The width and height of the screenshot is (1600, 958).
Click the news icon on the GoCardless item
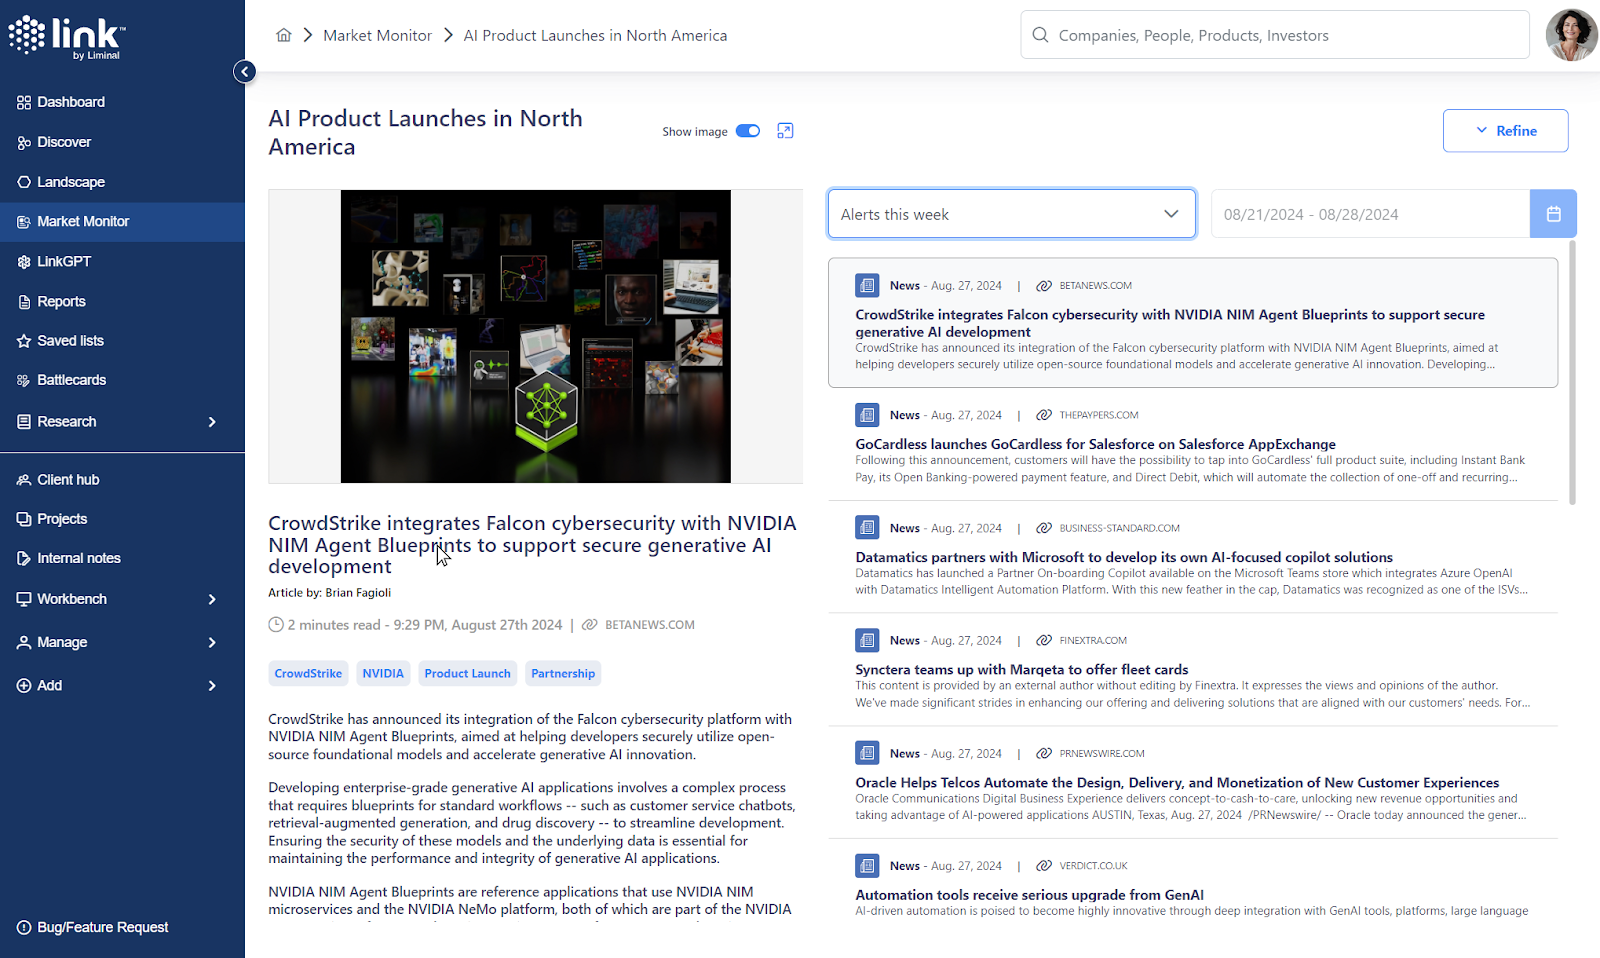[867, 415]
